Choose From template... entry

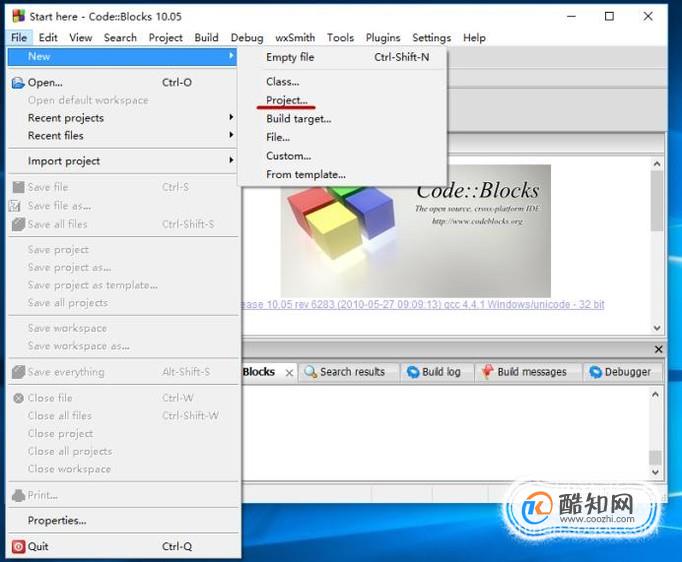pyautogui.click(x=343, y=174)
